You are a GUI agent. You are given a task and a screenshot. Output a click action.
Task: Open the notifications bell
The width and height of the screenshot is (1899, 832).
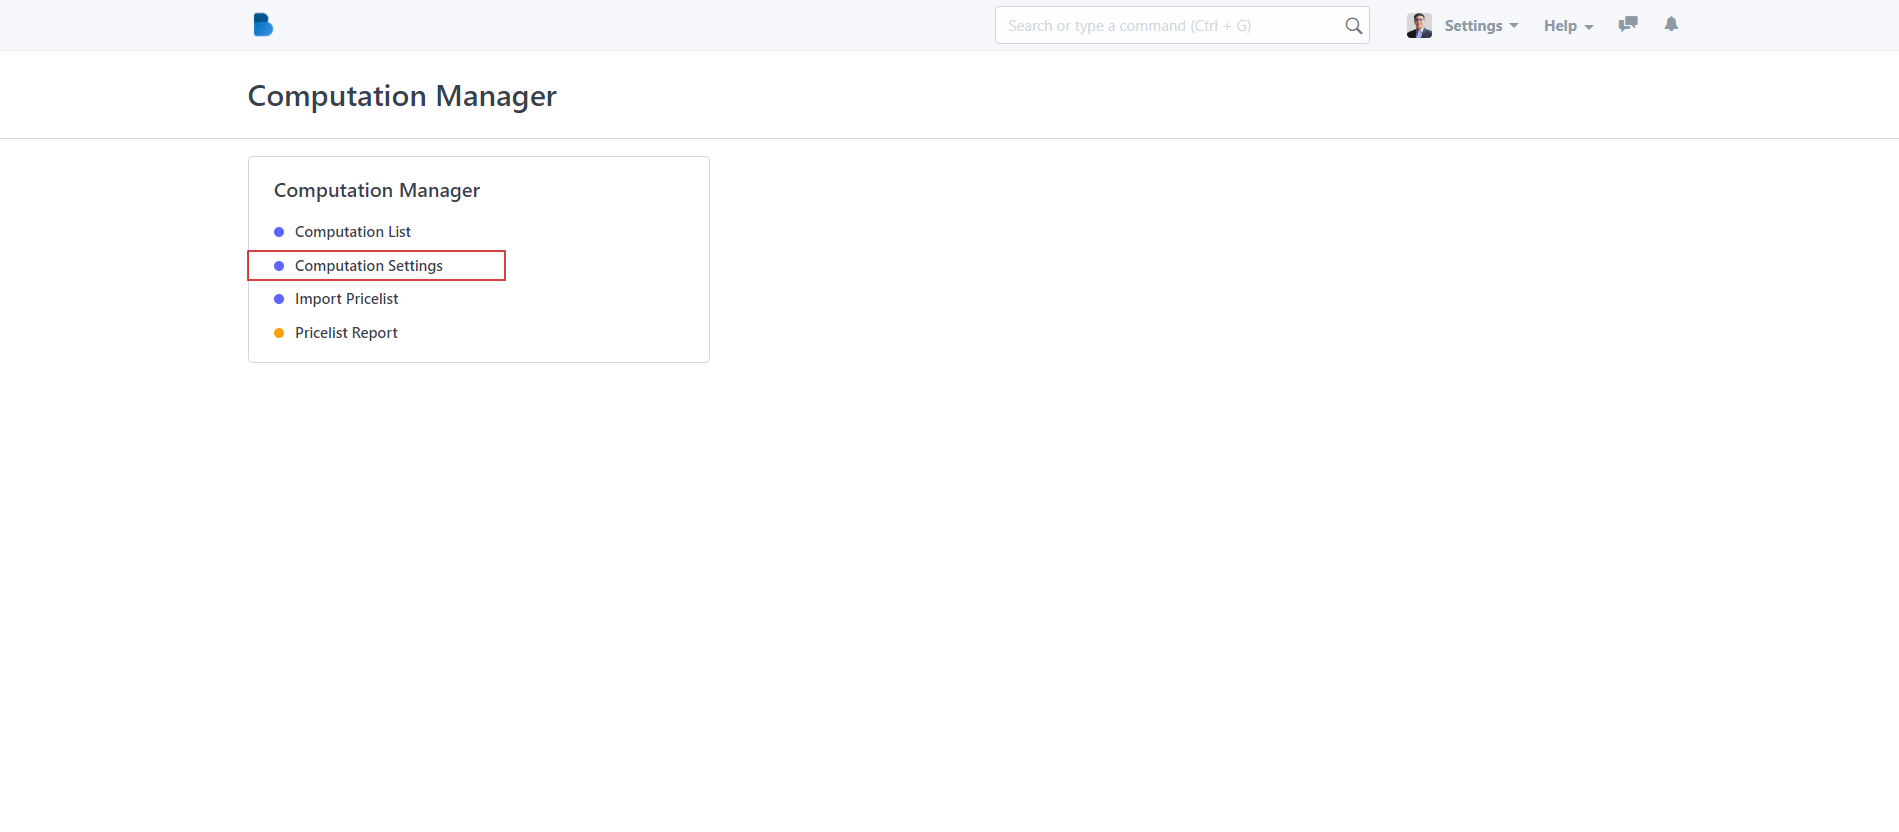coord(1671,24)
